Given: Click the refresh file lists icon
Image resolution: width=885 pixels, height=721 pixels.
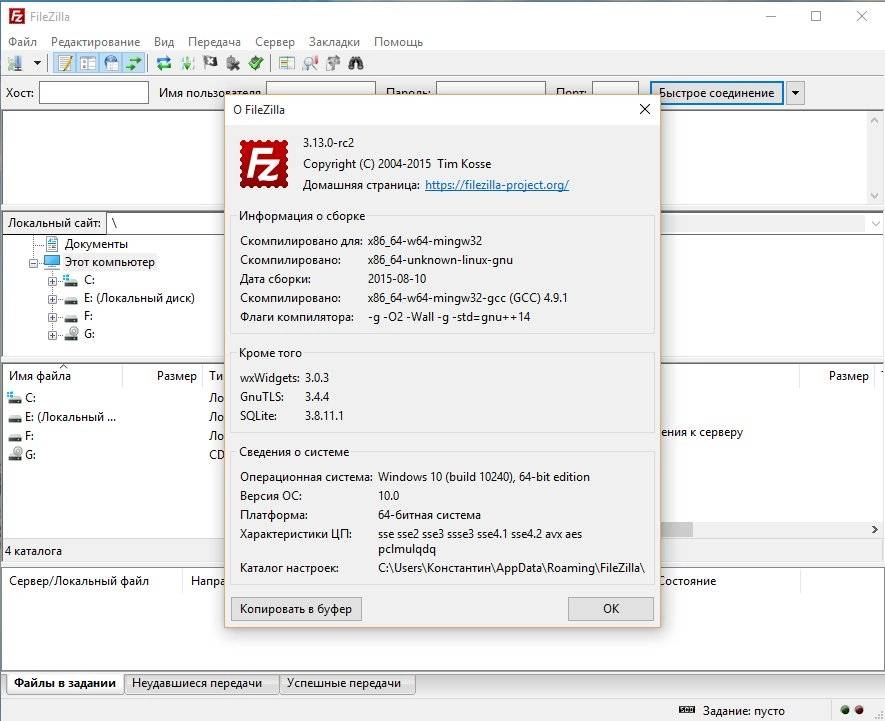Looking at the screenshot, I should pos(164,63).
